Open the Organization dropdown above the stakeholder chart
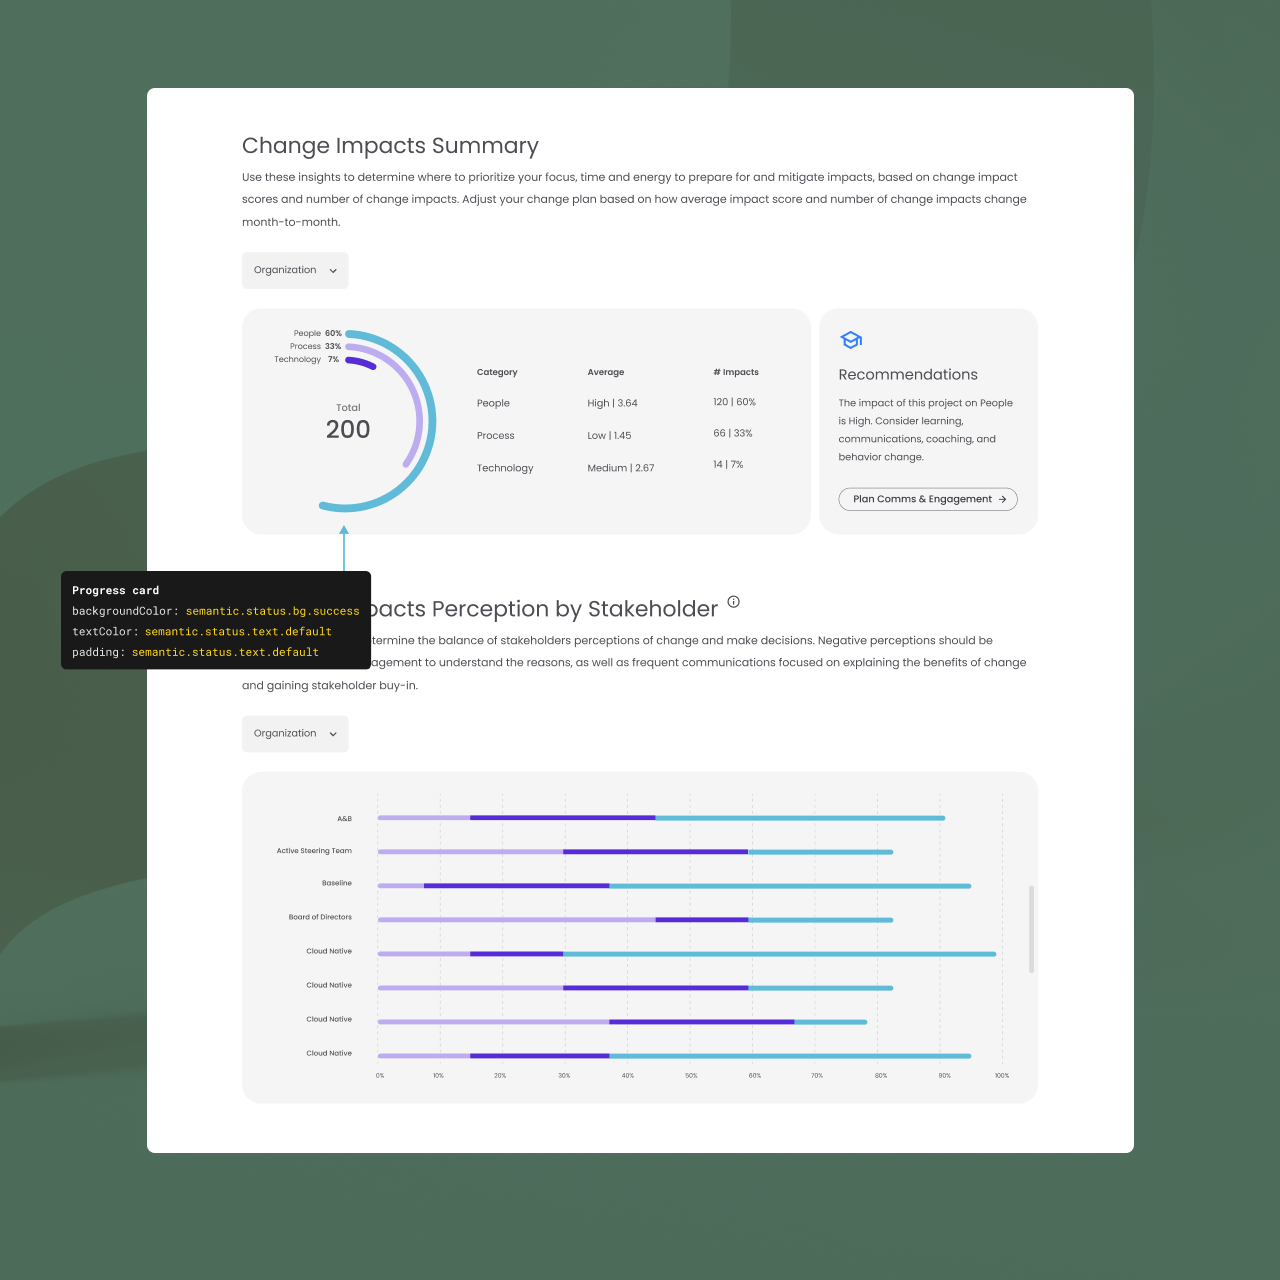Image resolution: width=1280 pixels, height=1280 pixels. click(295, 734)
